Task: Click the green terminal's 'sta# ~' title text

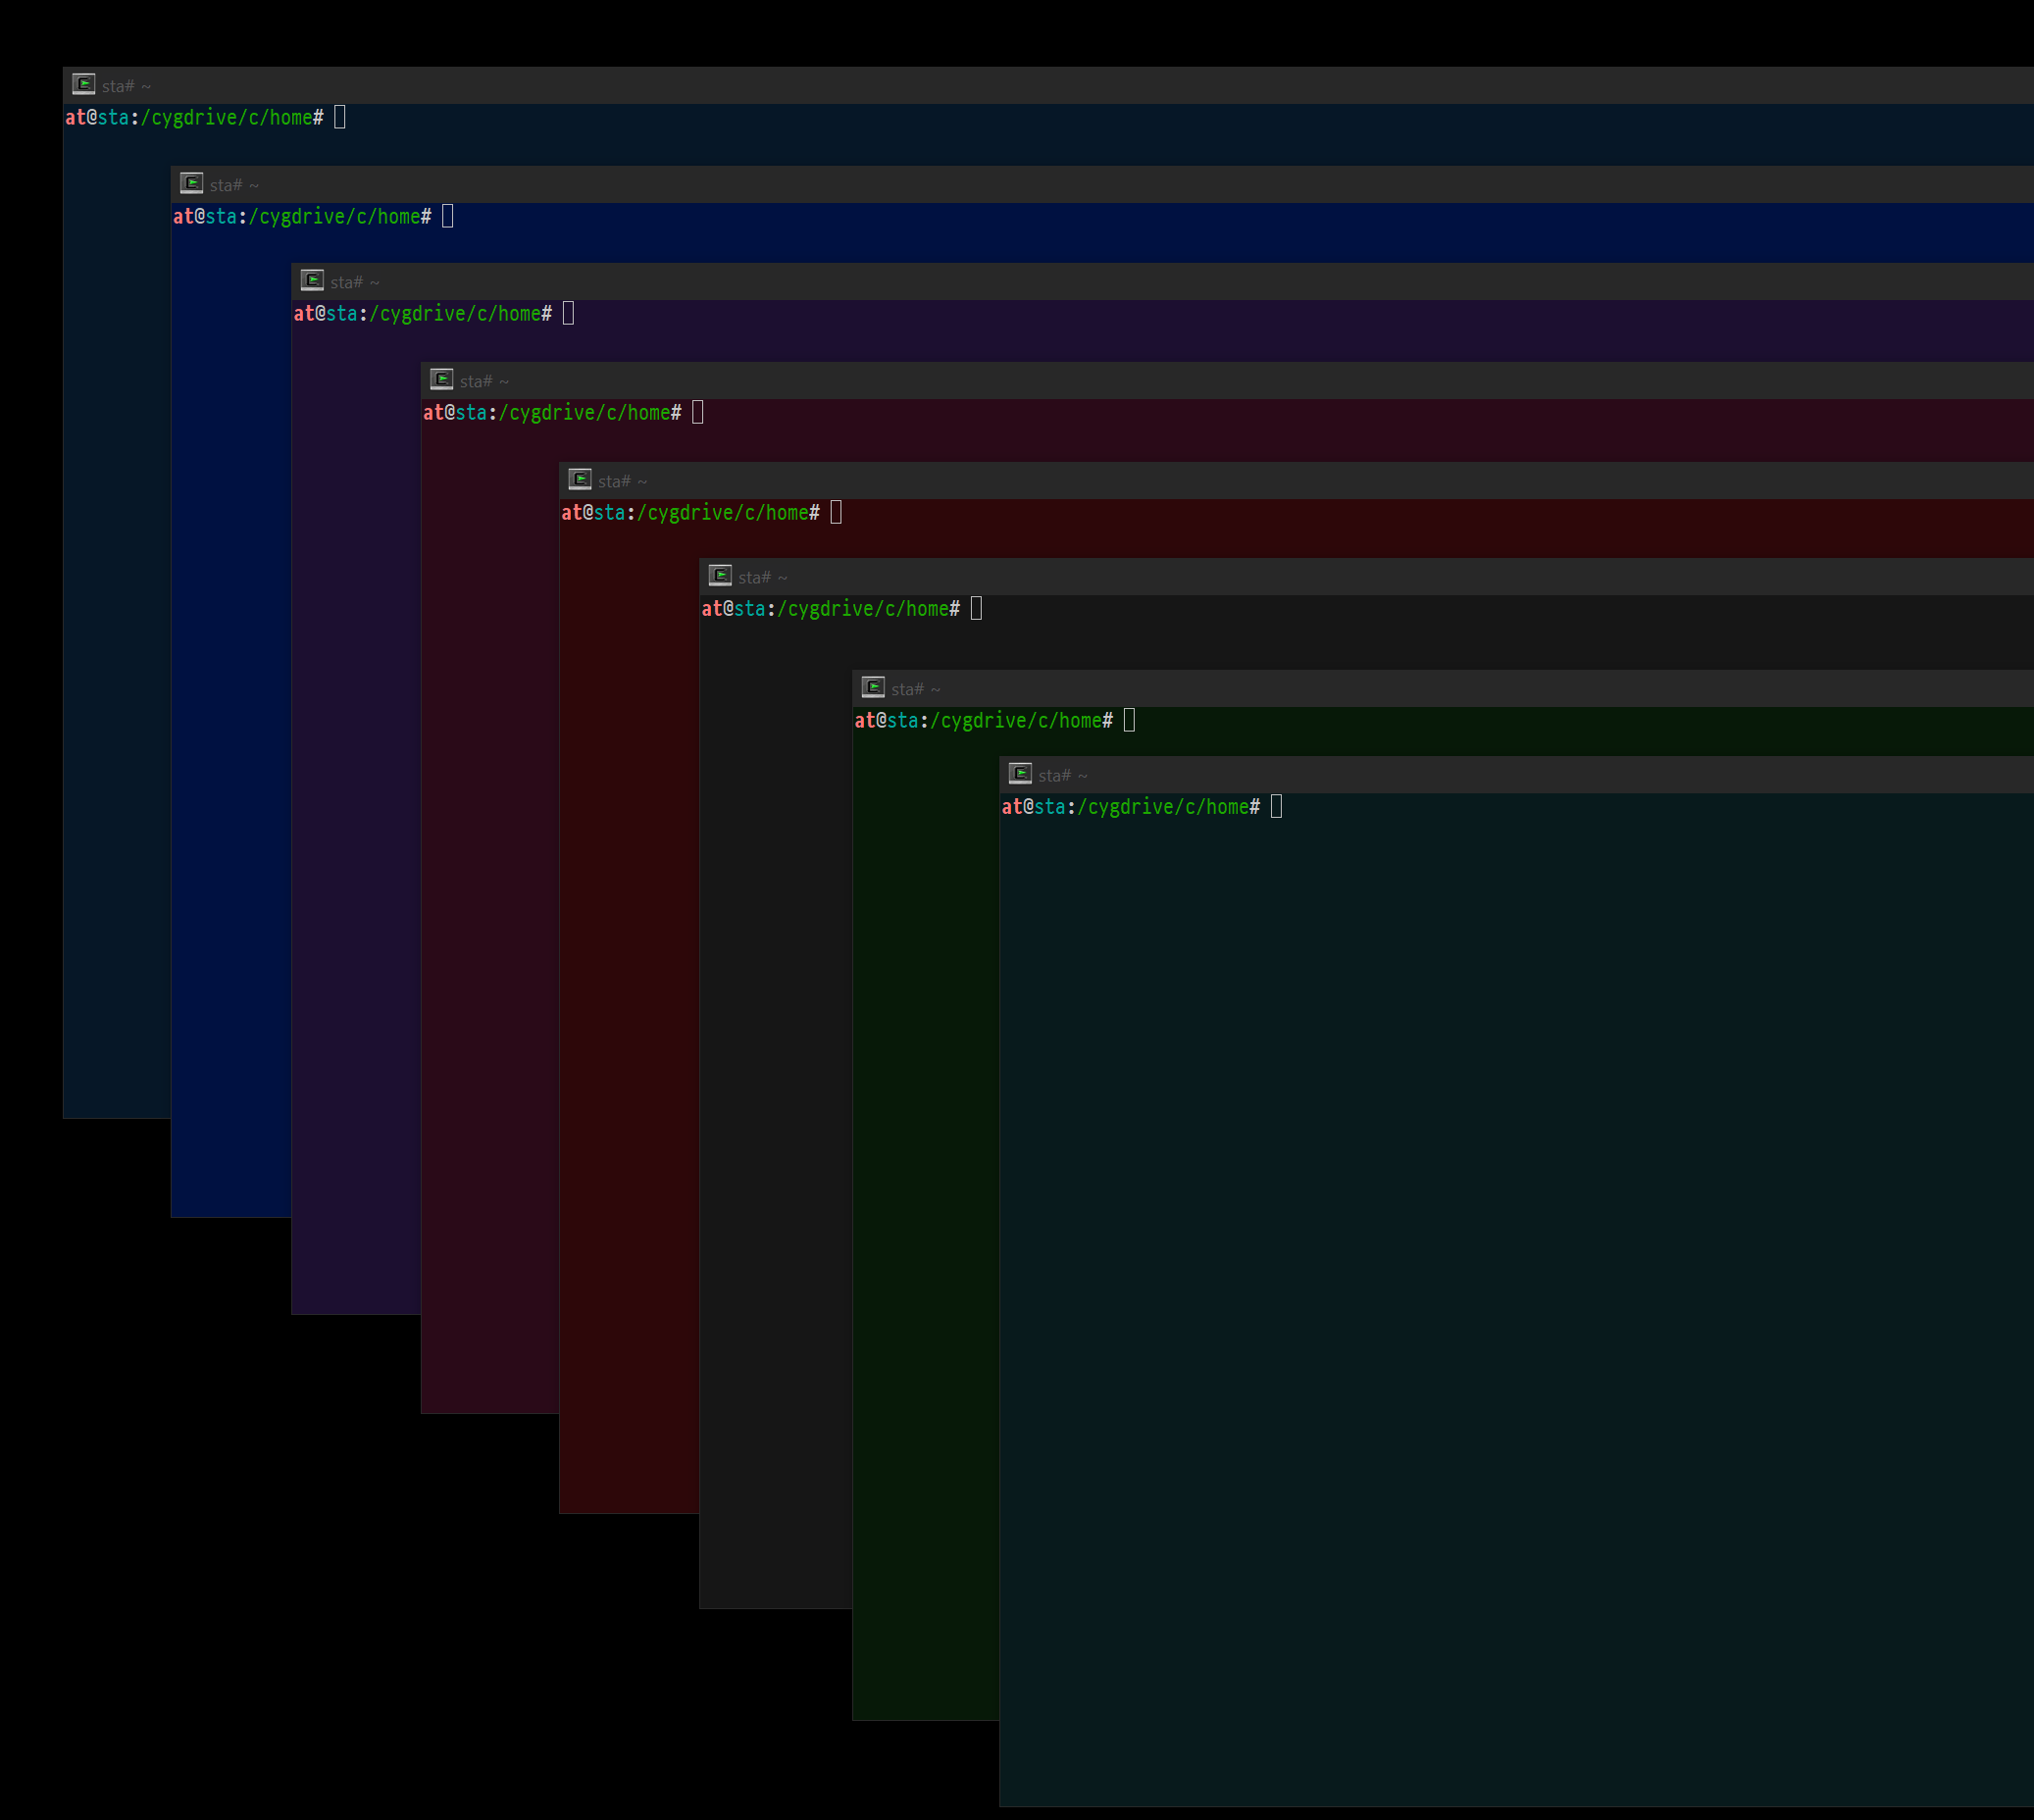Action: point(915,690)
